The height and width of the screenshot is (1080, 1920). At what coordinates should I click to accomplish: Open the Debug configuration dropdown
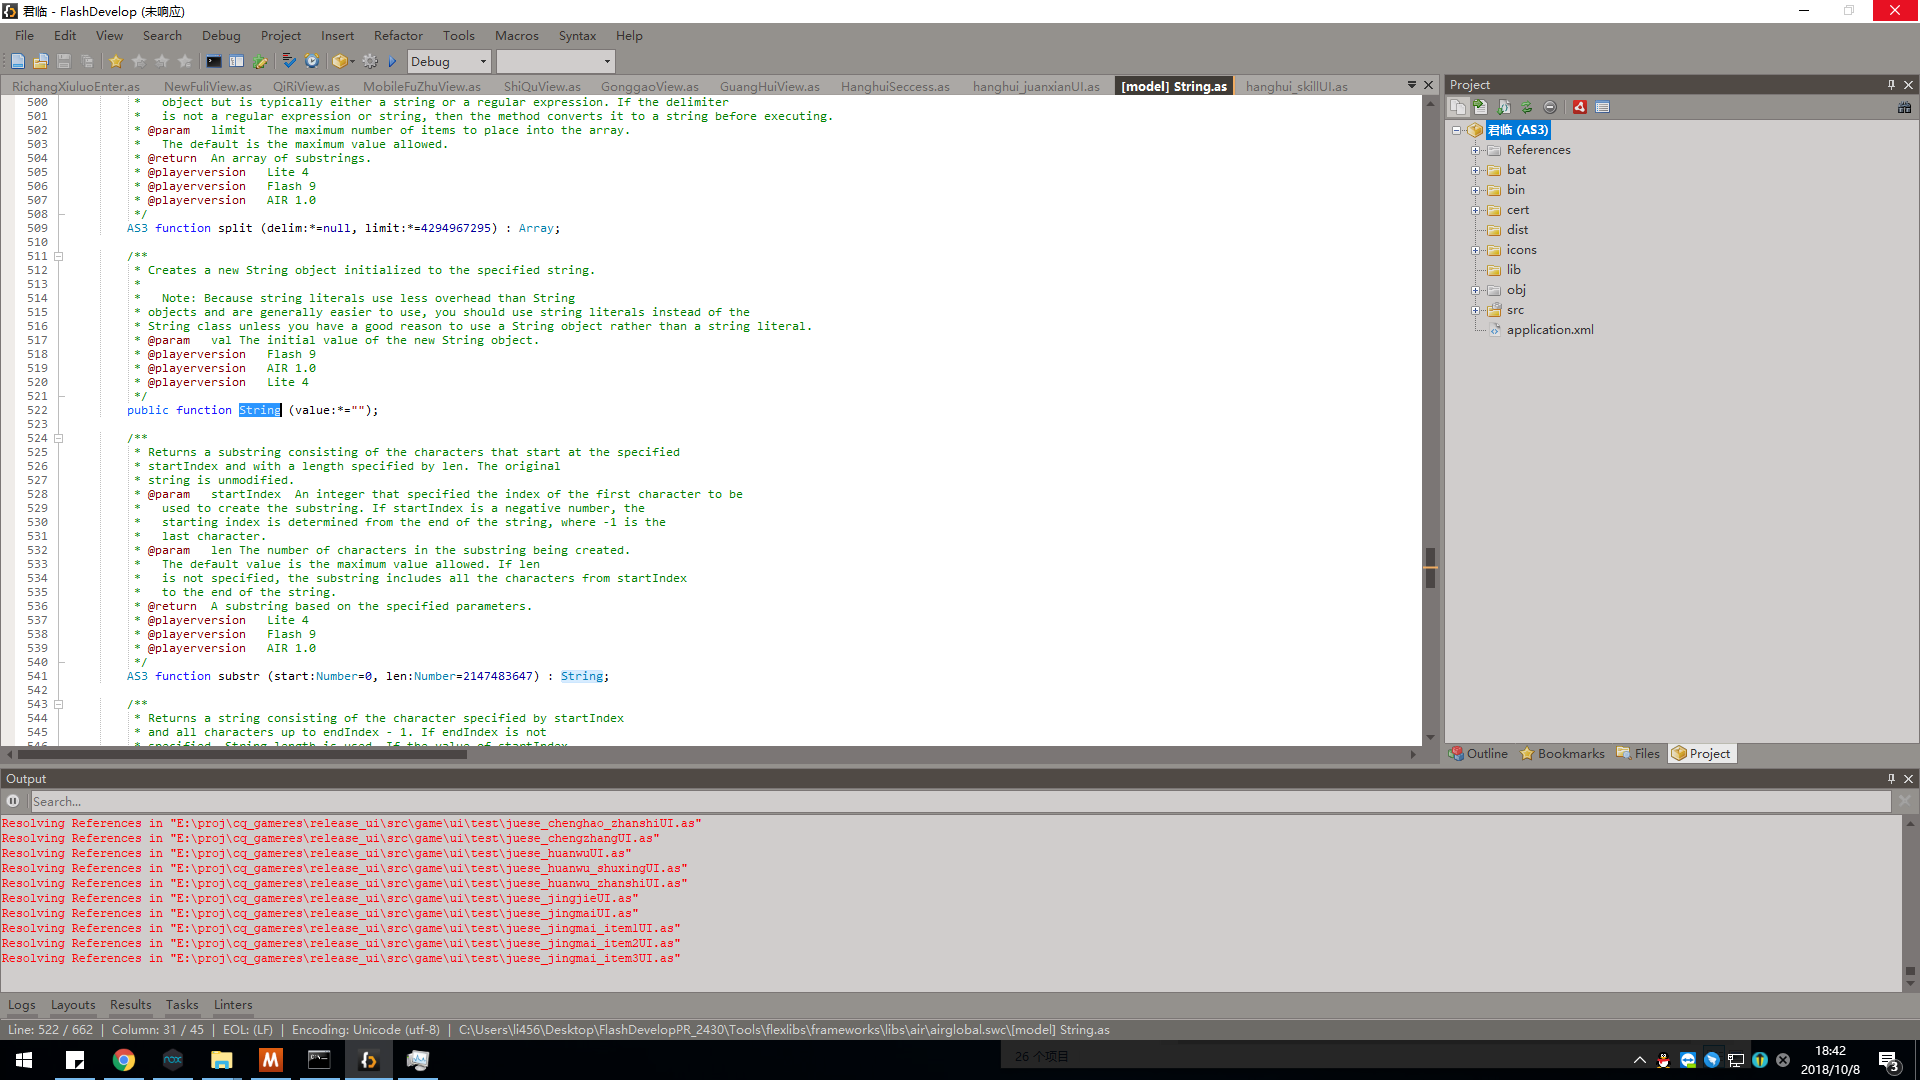click(x=448, y=61)
